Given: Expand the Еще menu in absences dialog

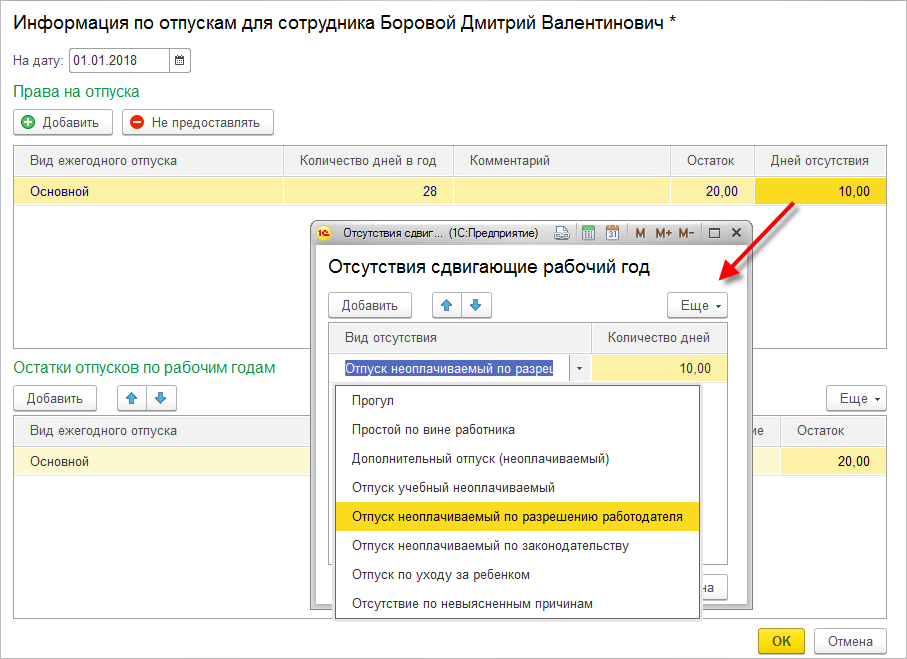Looking at the screenshot, I should coord(698,305).
